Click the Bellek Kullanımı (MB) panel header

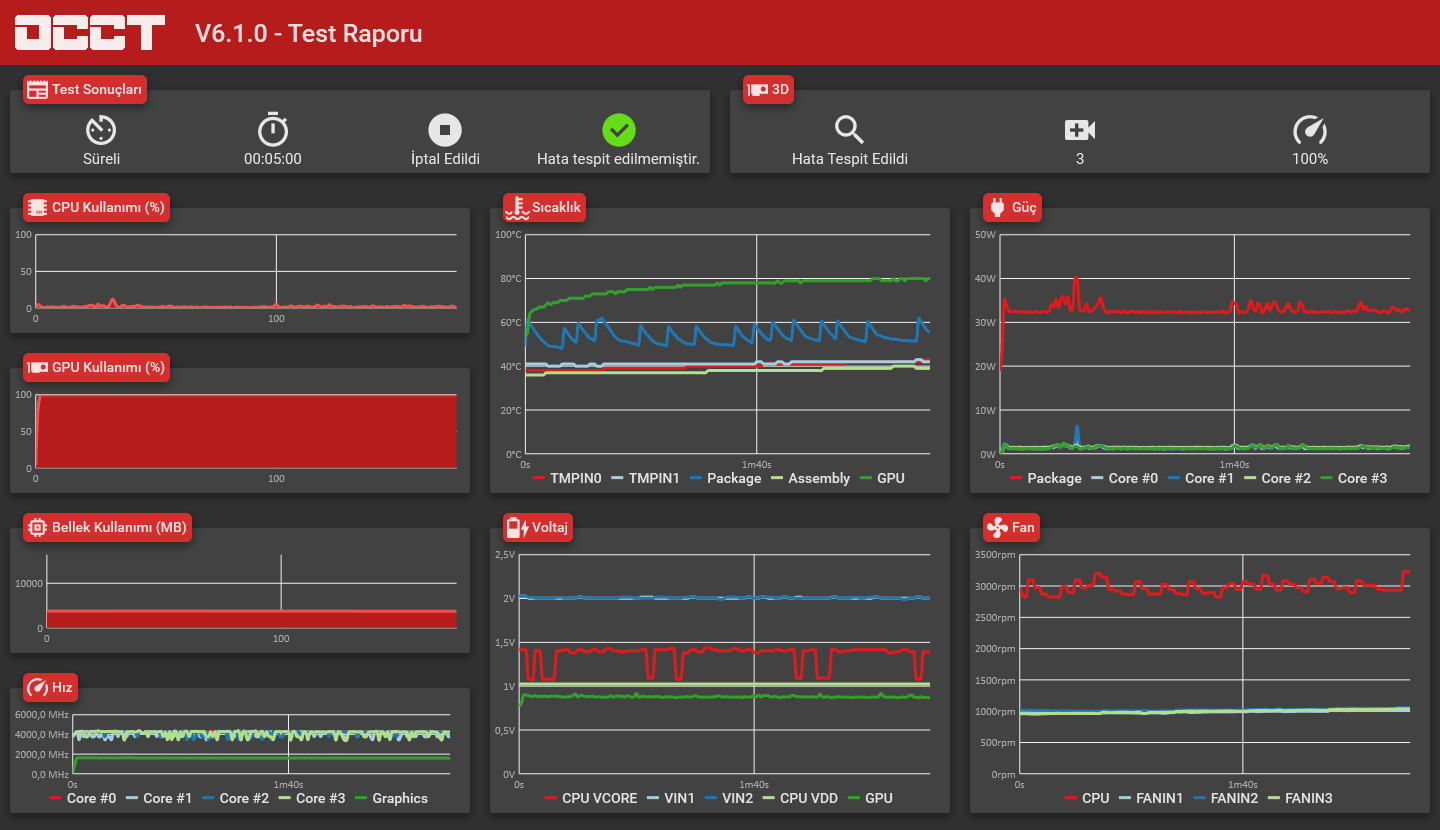[x=107, y=527]
